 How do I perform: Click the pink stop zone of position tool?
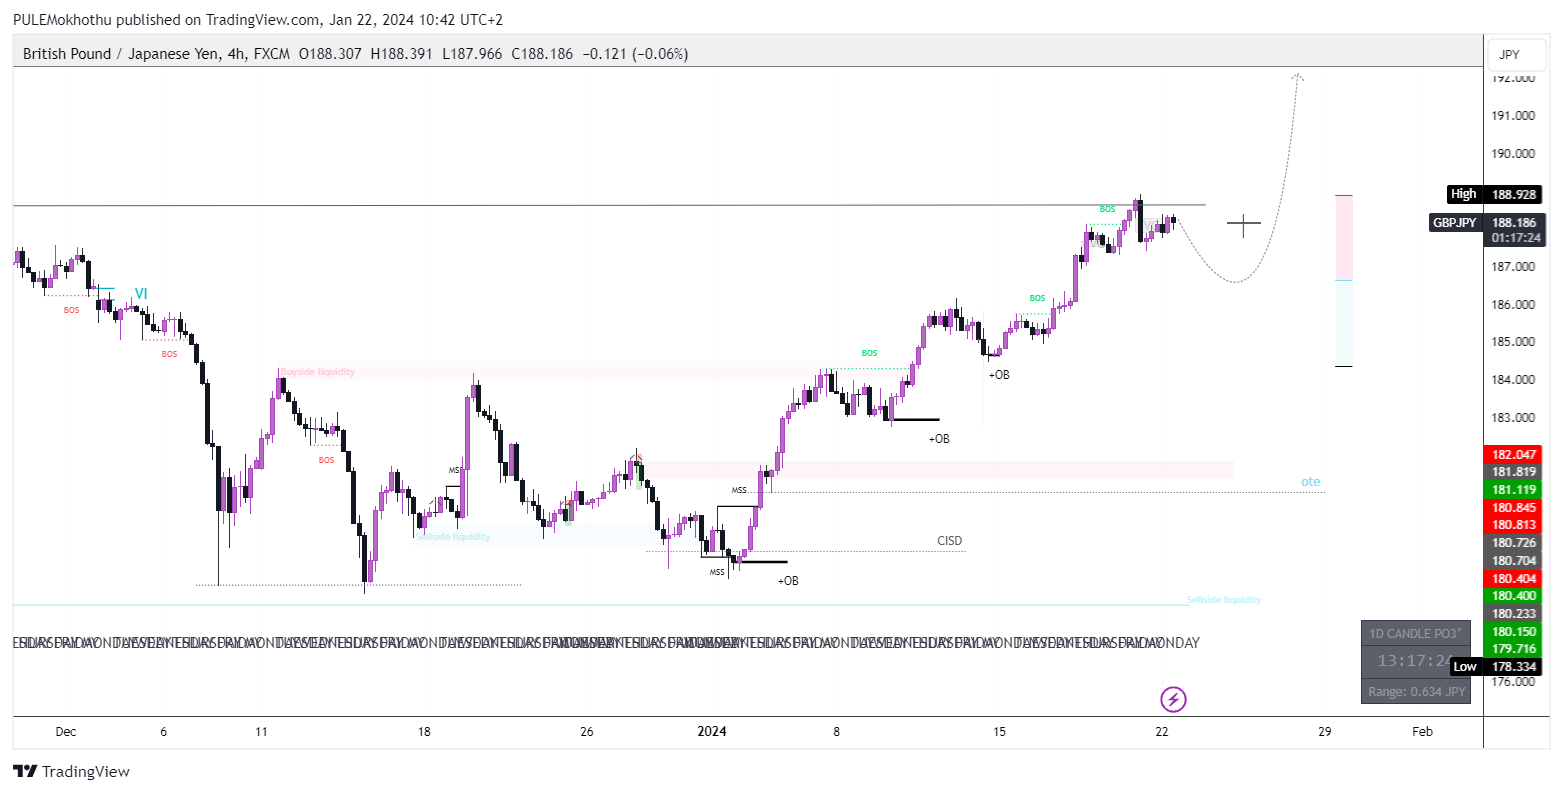[x=1344, y=238]
